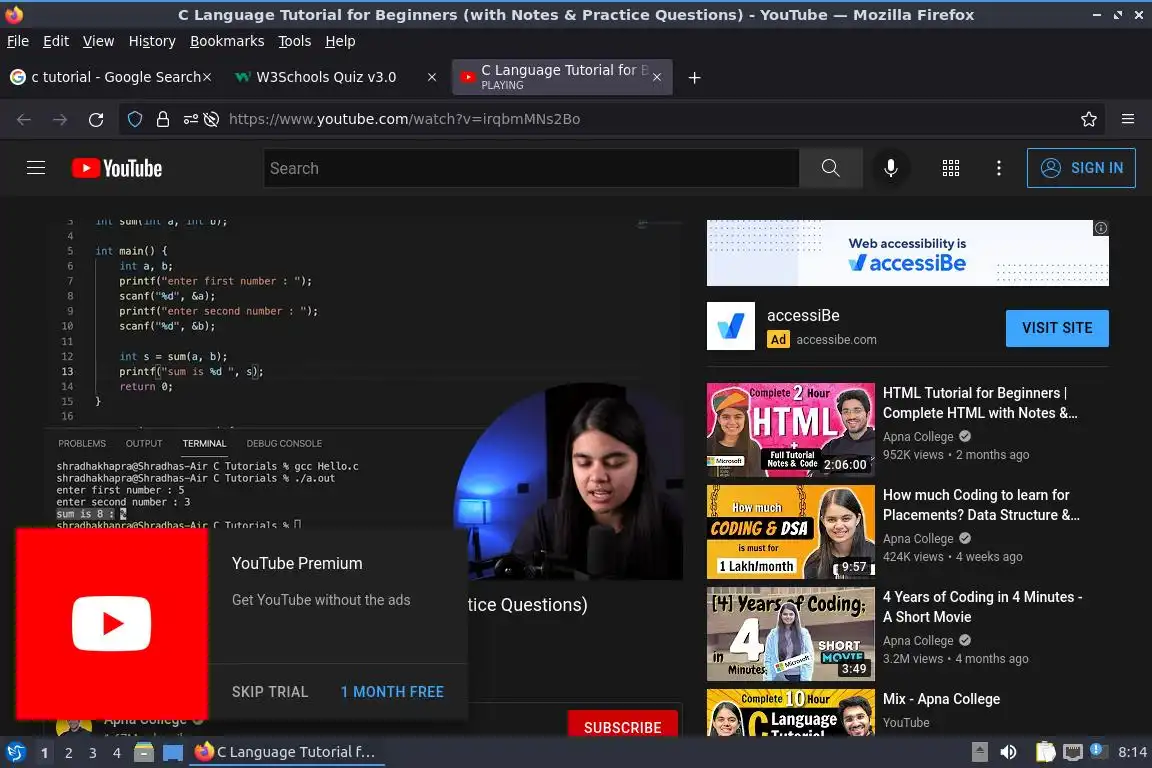Open 4 Years of Coding thumbnail
This screenshot has height=768, width=1152.
click(x=791, y=634)
